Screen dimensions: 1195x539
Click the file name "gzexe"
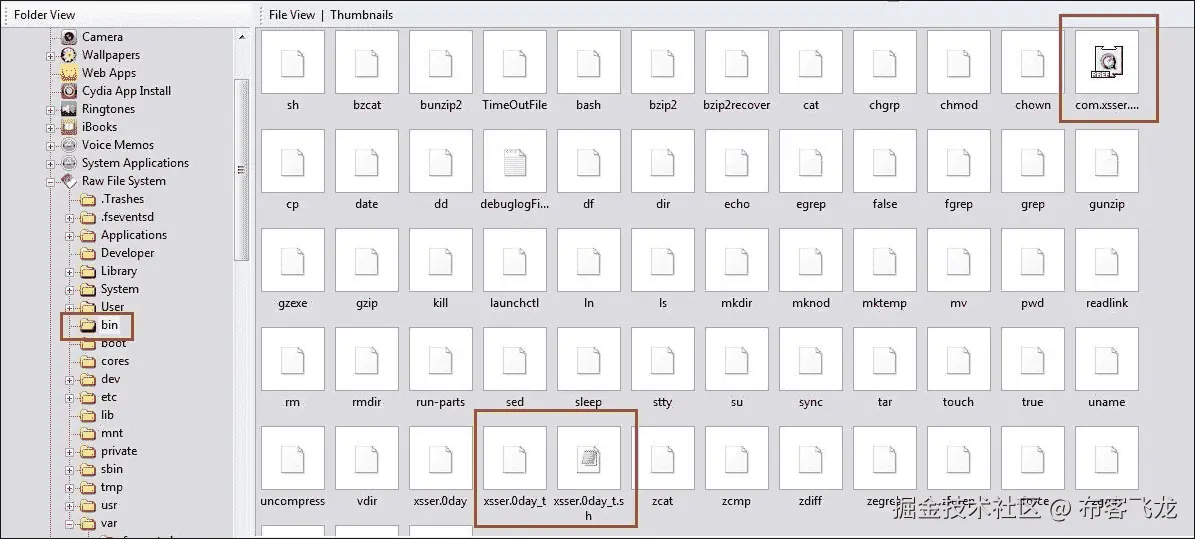tap(293, 303)
